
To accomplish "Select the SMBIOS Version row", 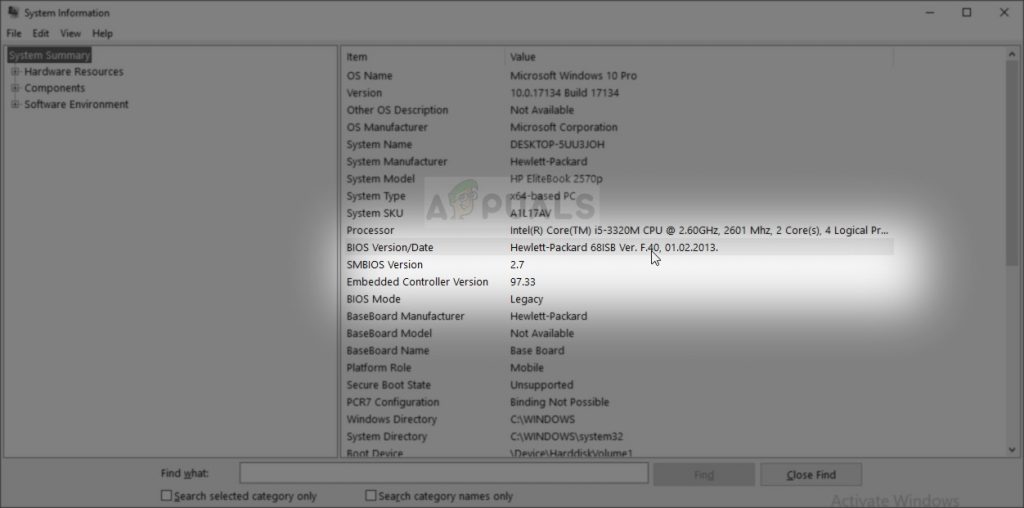I will [x=617, y=264].
